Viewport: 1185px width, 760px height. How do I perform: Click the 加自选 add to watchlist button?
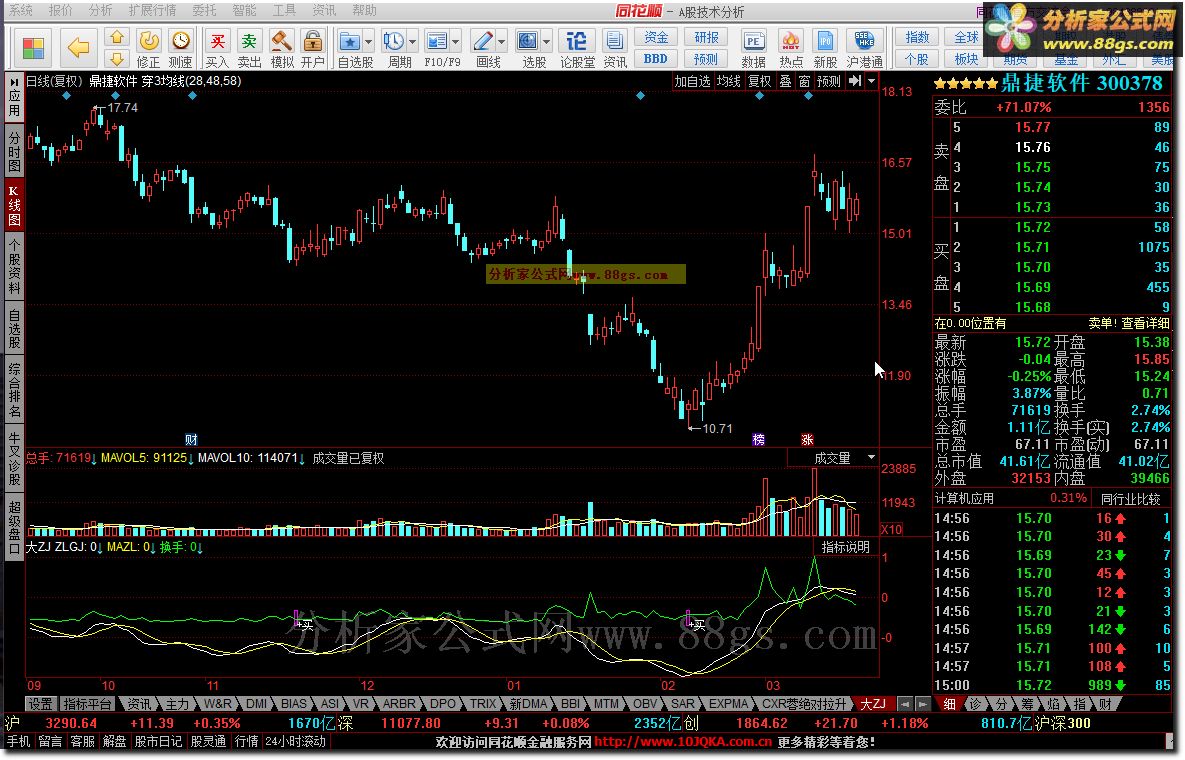click(692, 81)
